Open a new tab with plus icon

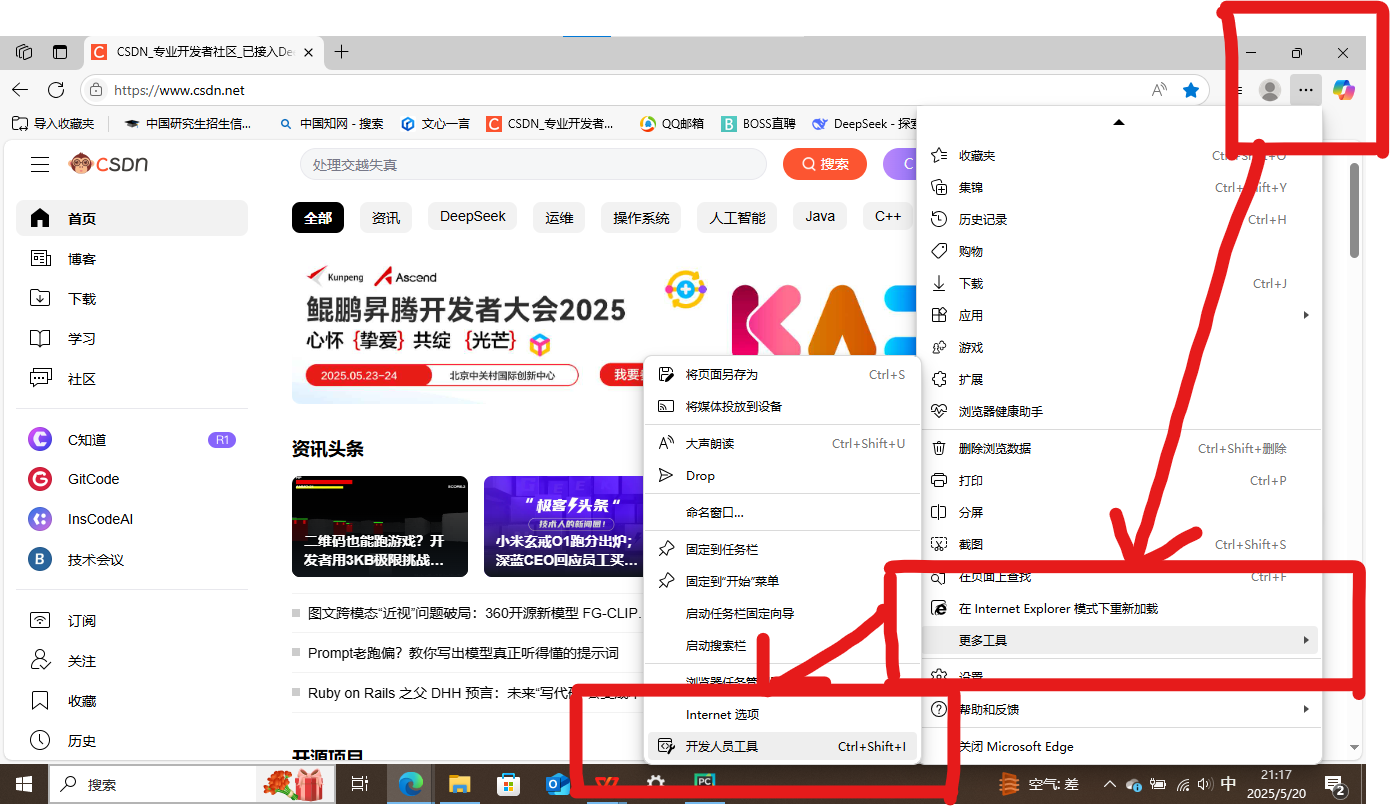(341, 52)
